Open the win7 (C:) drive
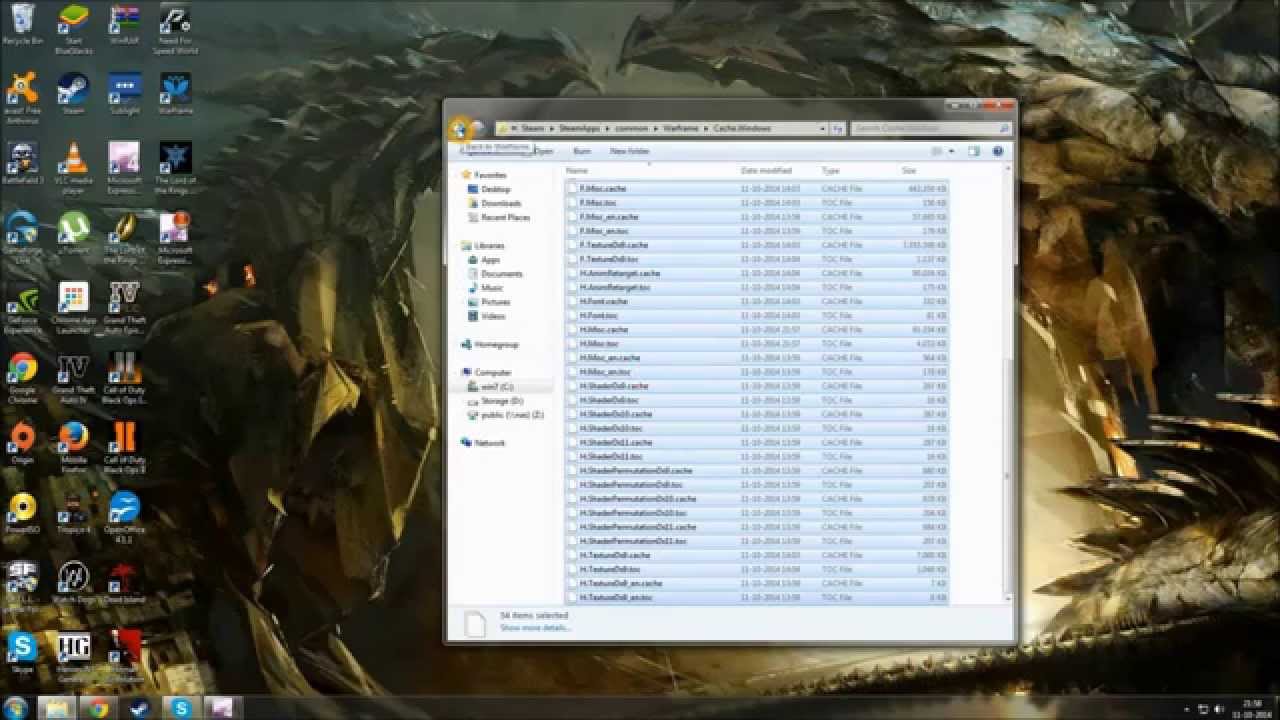Screen dimensions: 1280x720 tap(497, 387)
